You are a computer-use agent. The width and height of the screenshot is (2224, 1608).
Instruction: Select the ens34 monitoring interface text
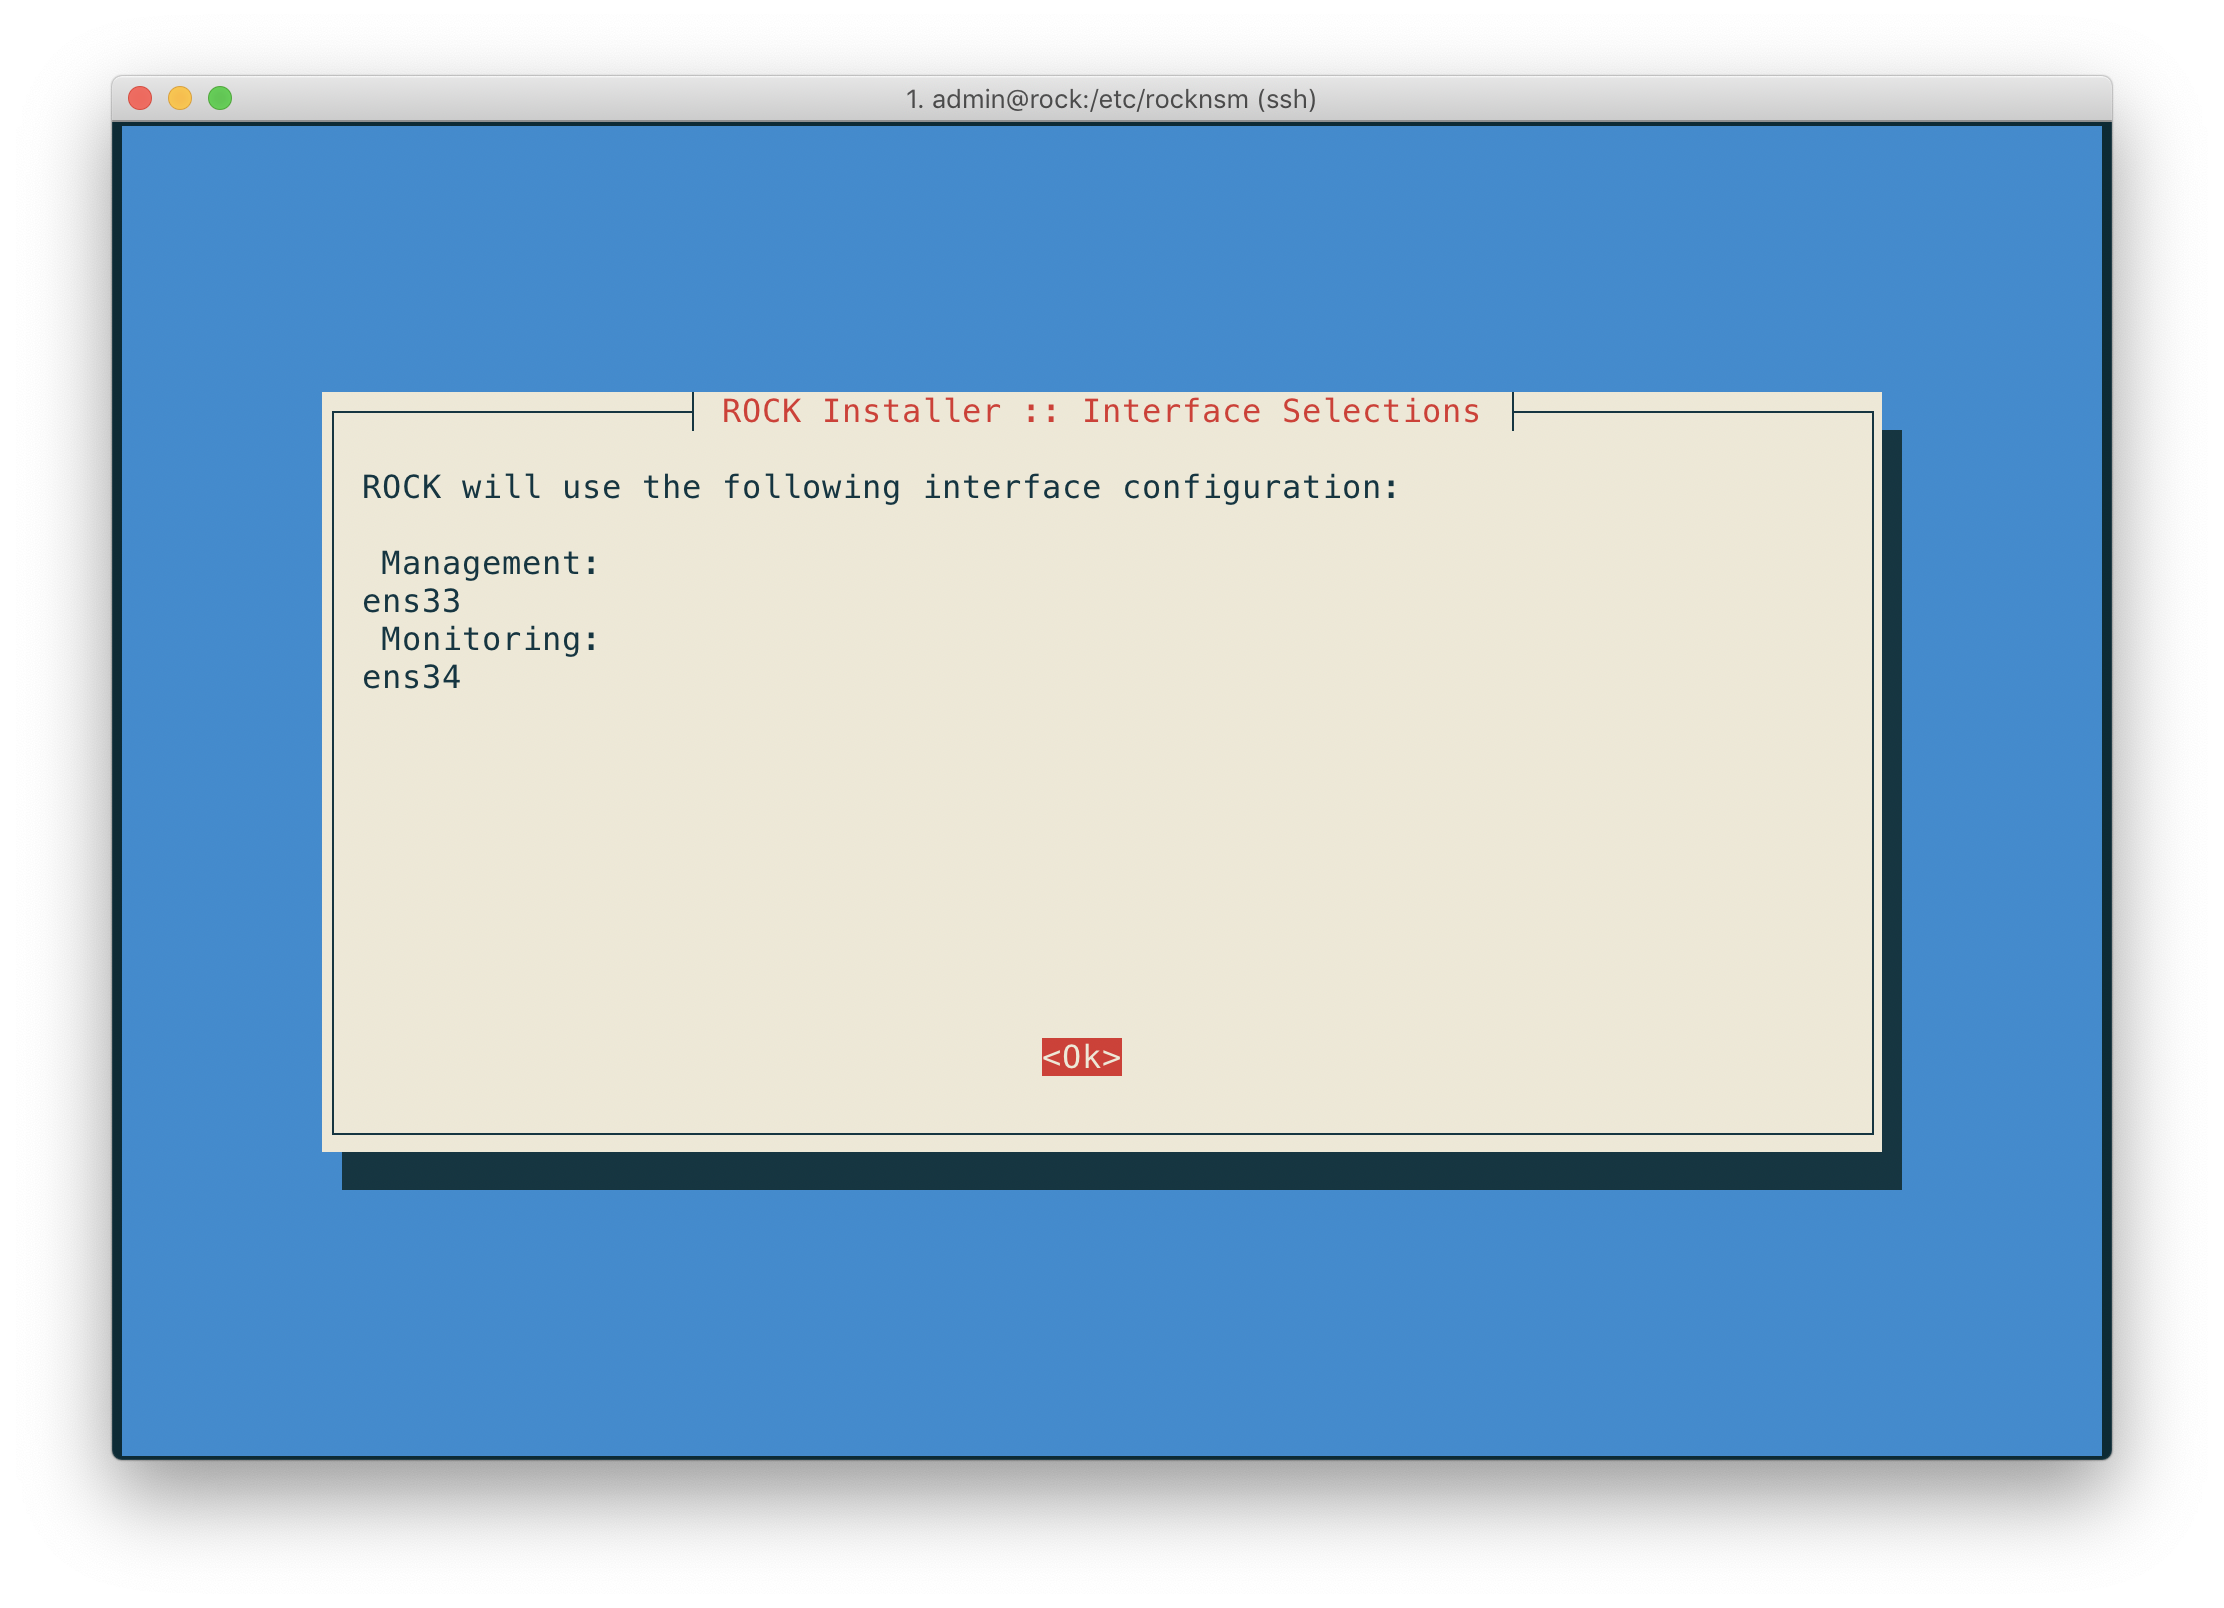coord(411,677)
